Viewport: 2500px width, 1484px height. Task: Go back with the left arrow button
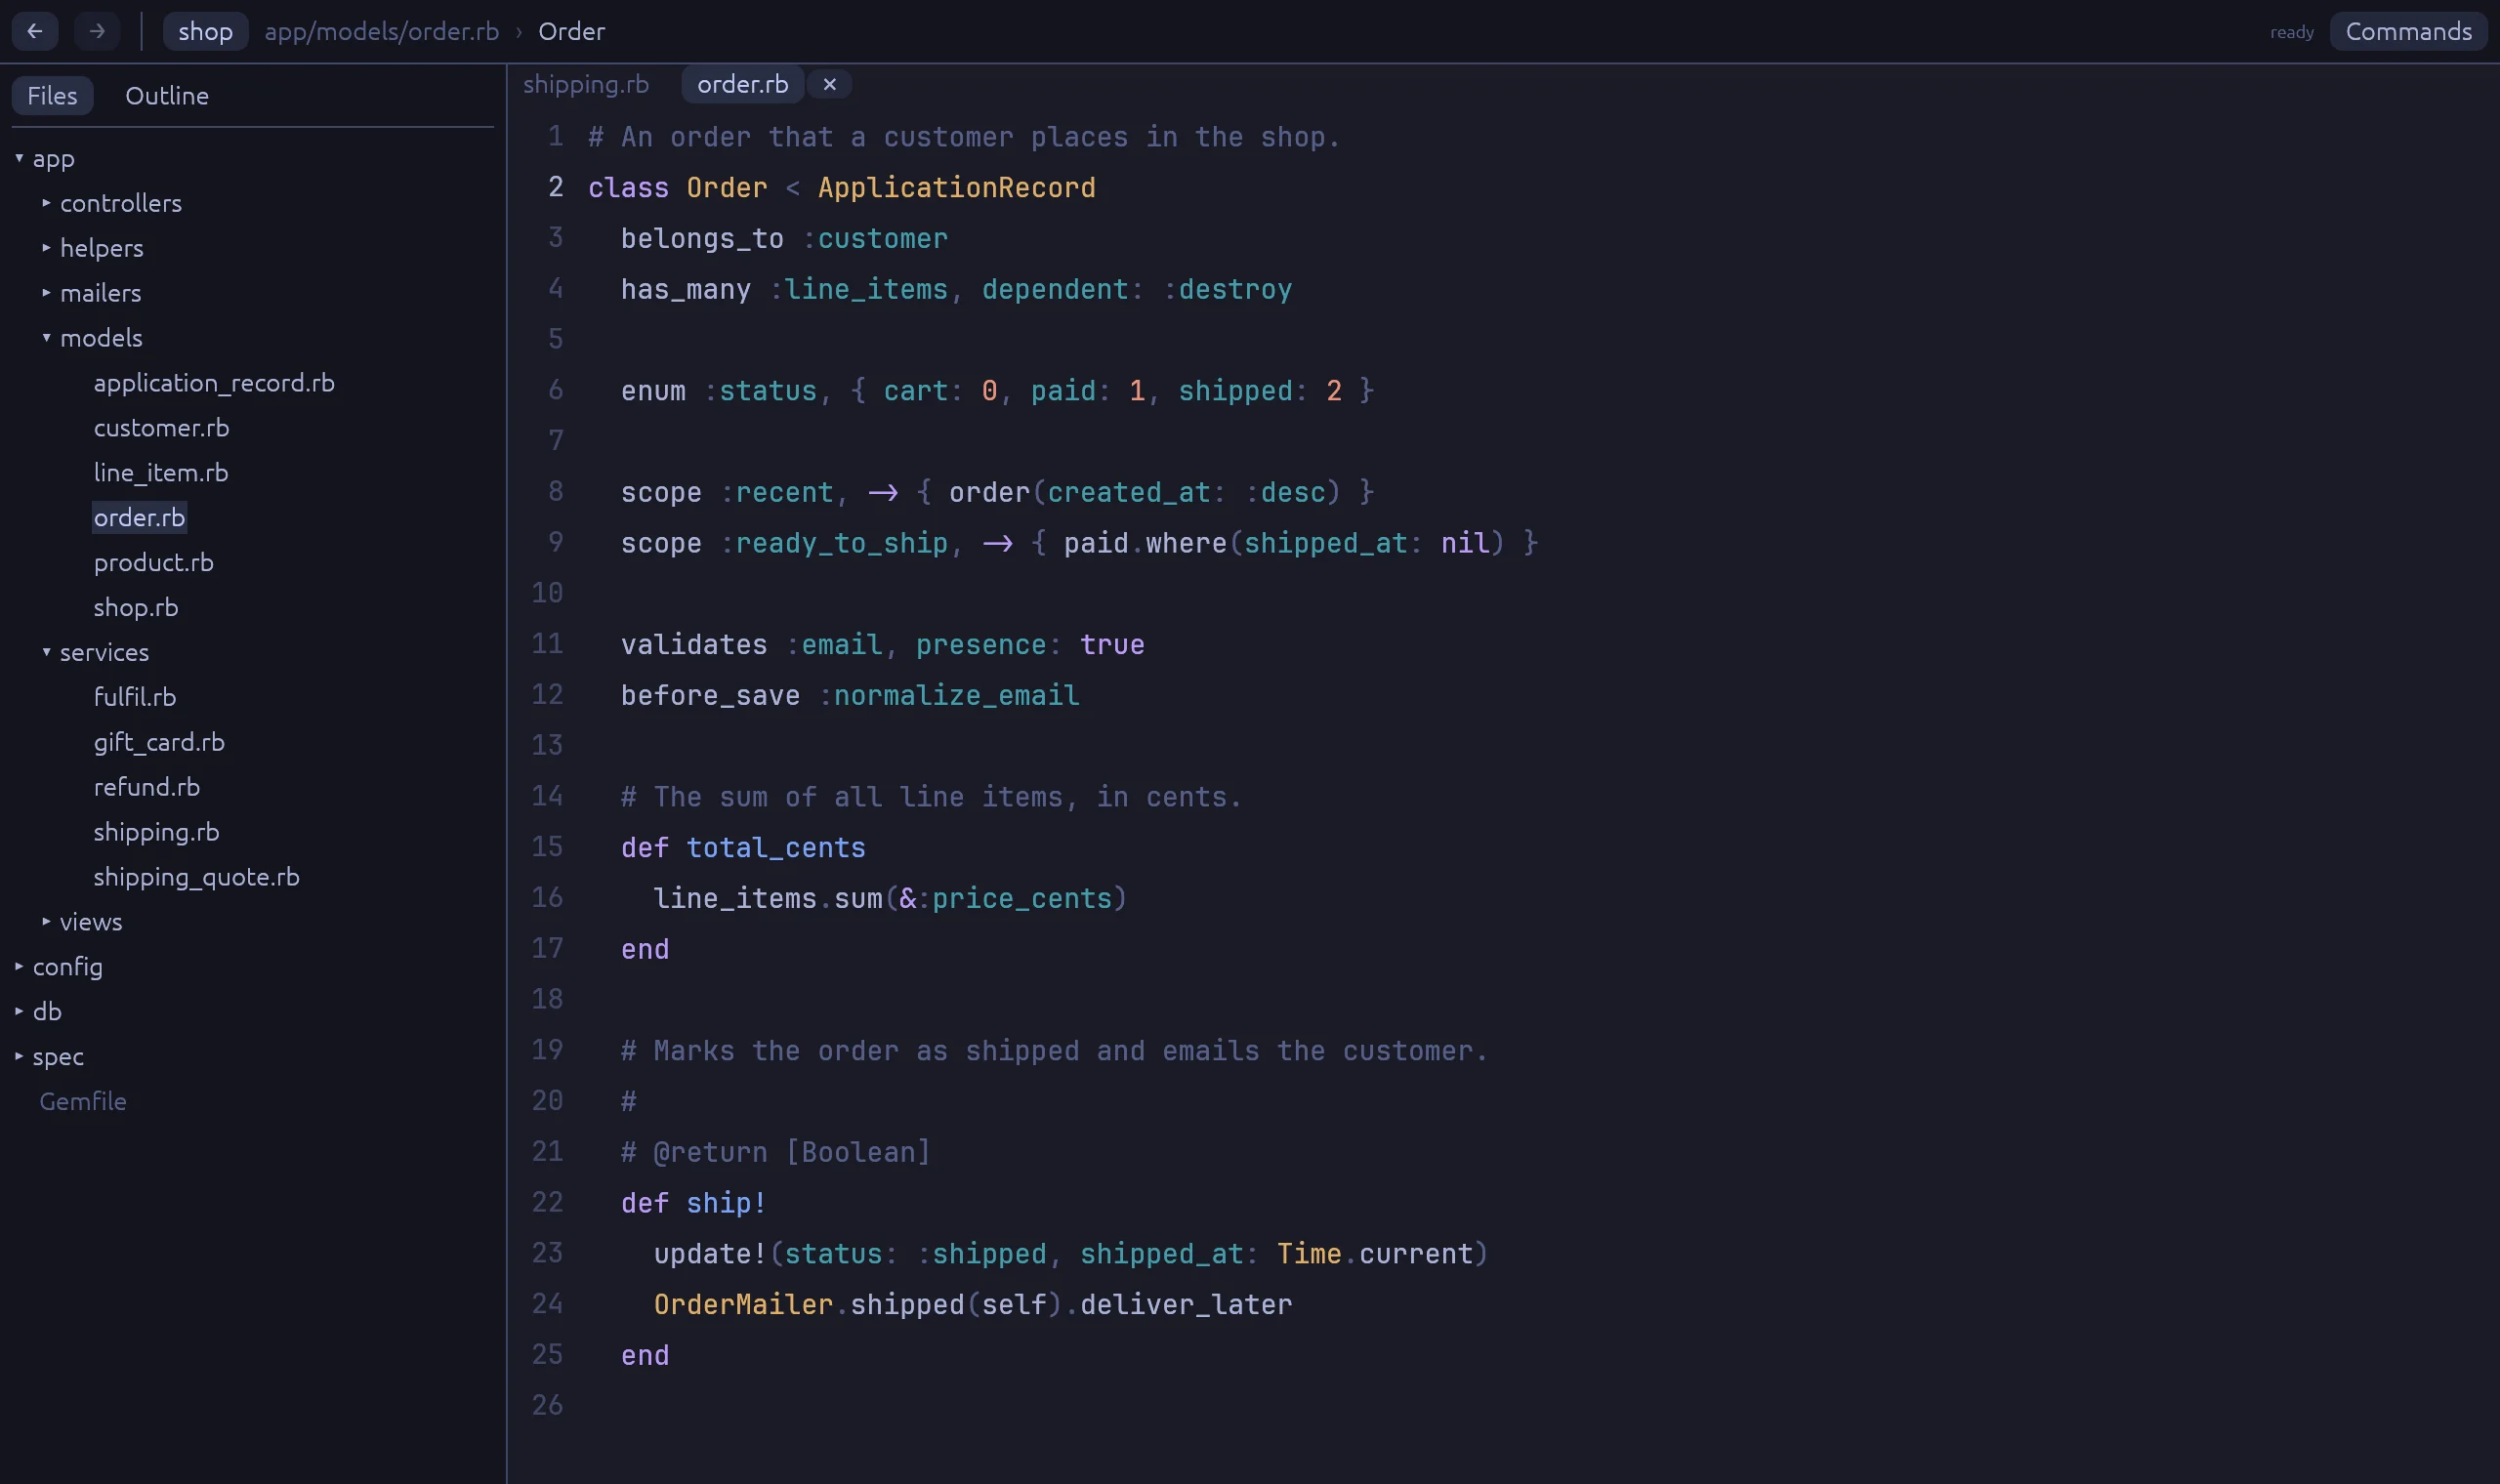[35, 31]
